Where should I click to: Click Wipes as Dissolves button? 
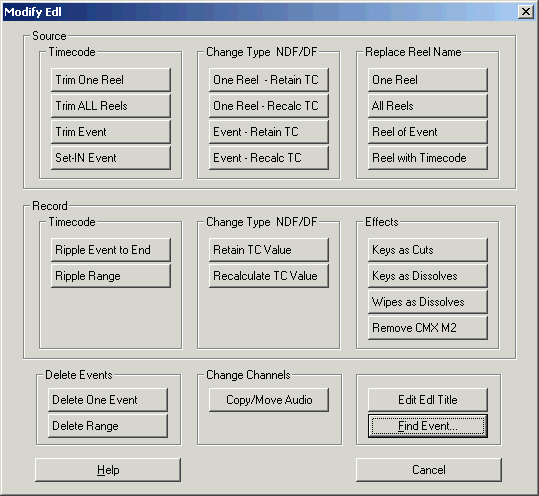click(428, 302)
